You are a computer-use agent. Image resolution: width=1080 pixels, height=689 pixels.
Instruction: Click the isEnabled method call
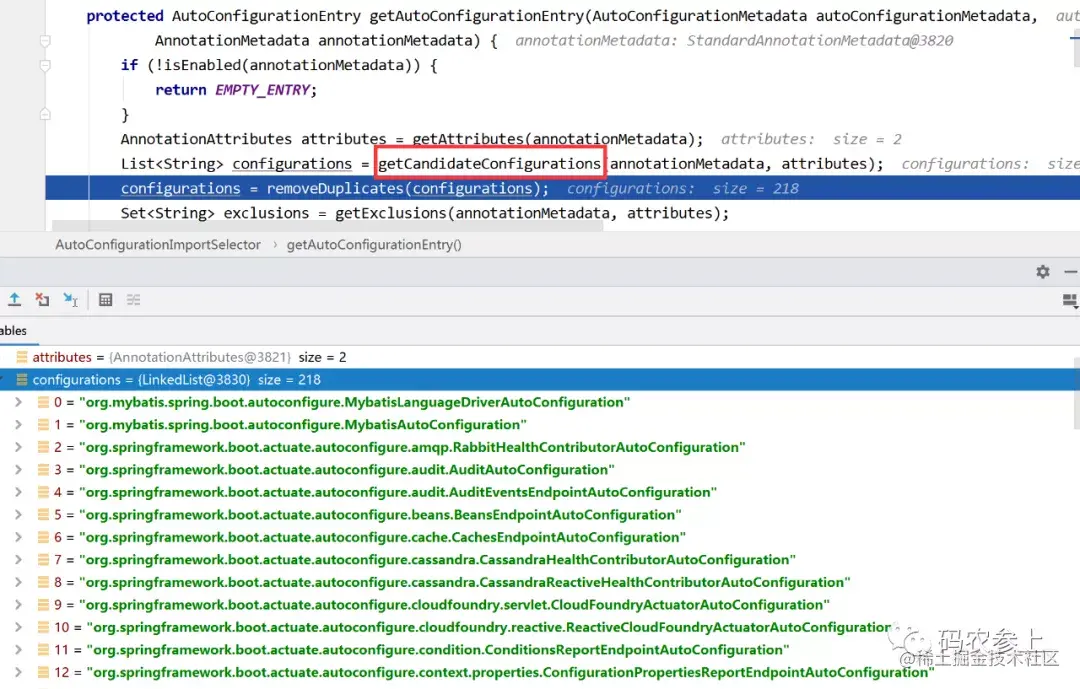(202, 65)
